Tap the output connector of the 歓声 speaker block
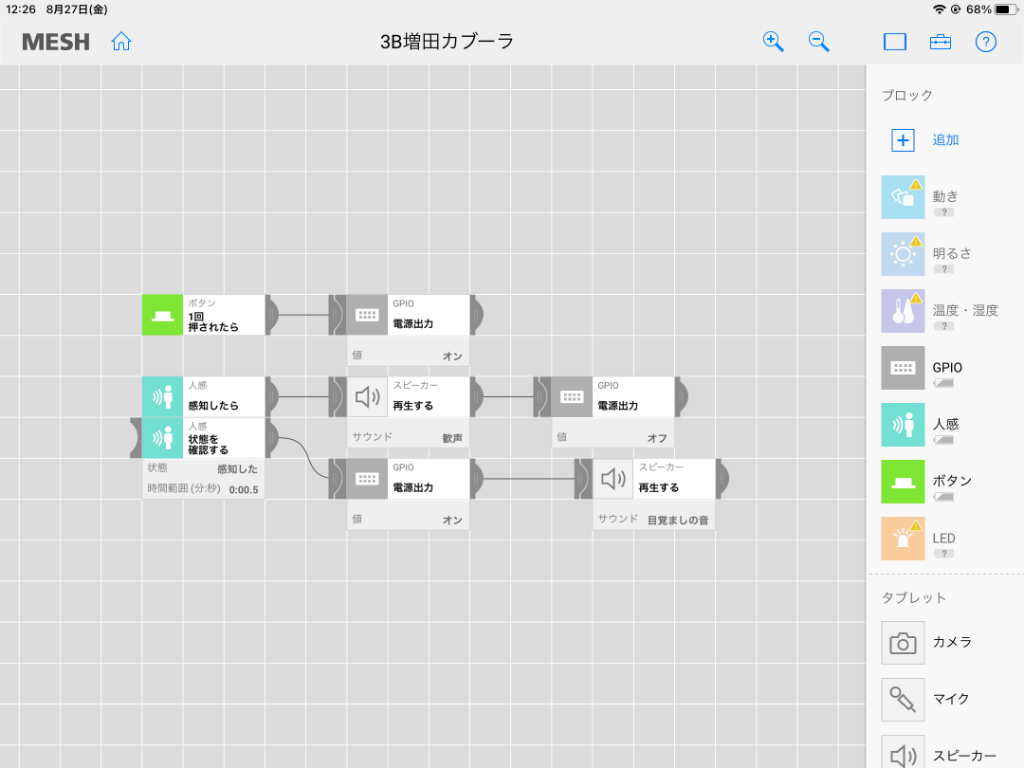This screenshot has height=768, width=1024. (477, 396)
